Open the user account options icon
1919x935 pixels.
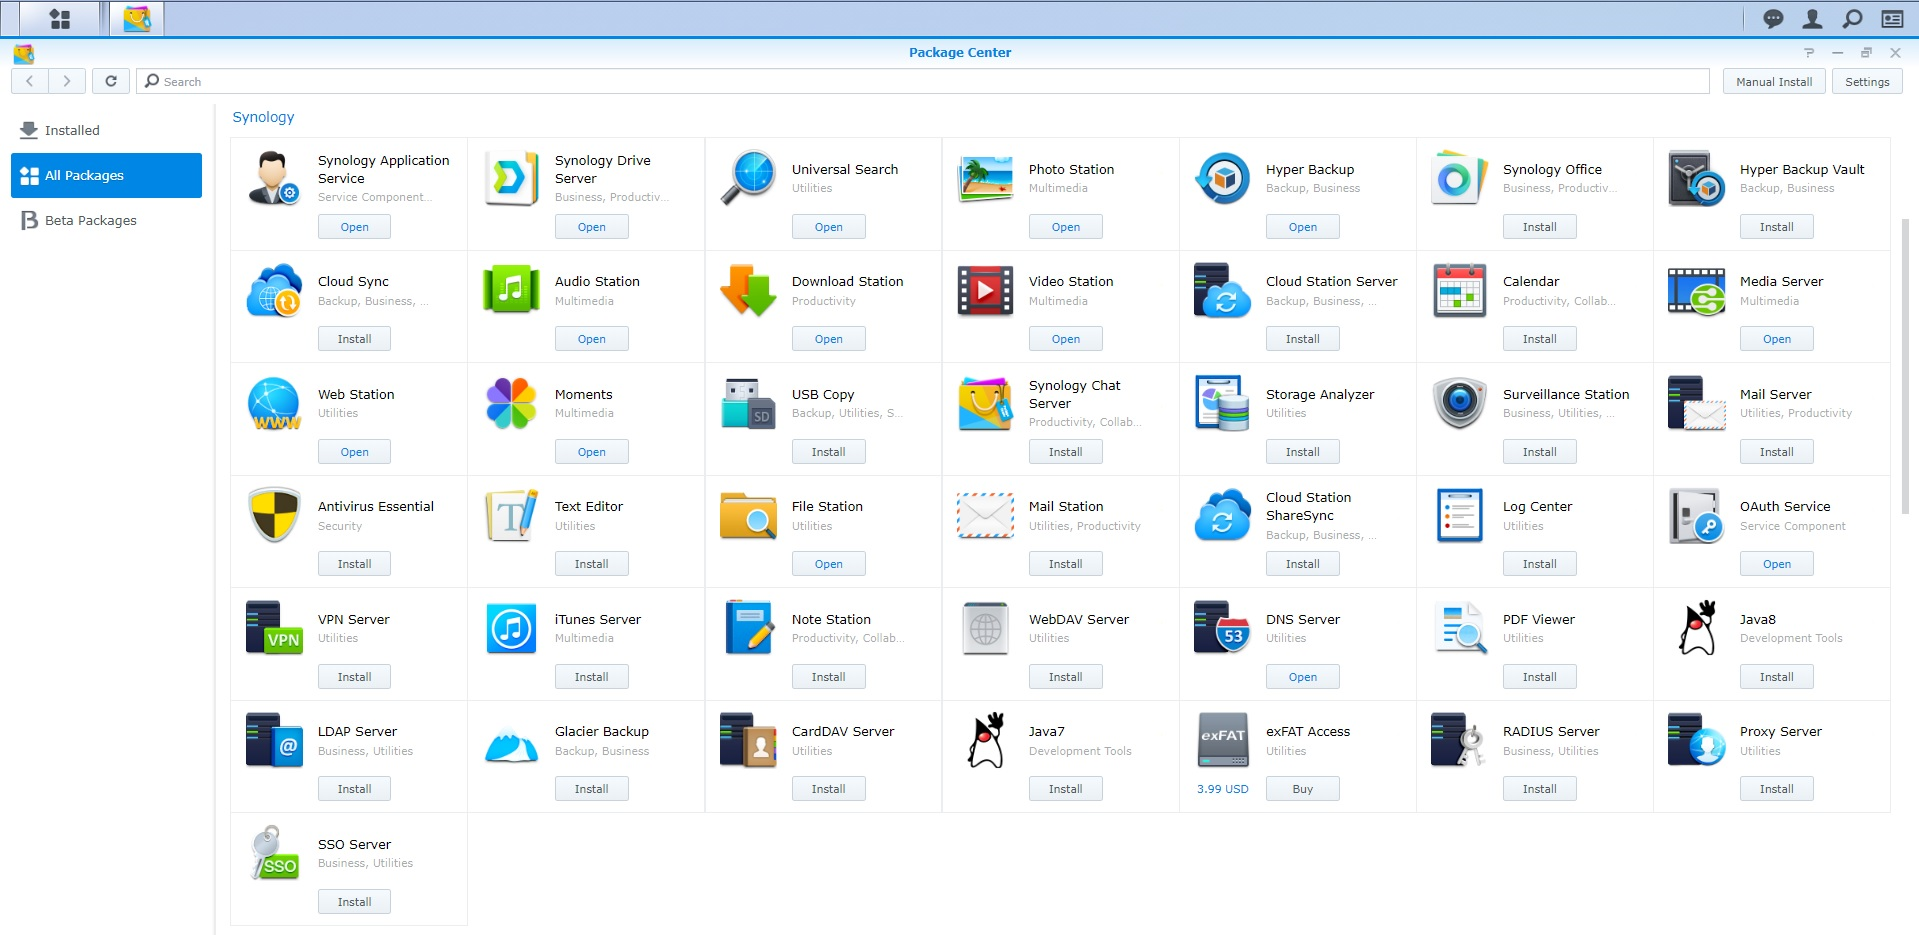click(1812, 18)
